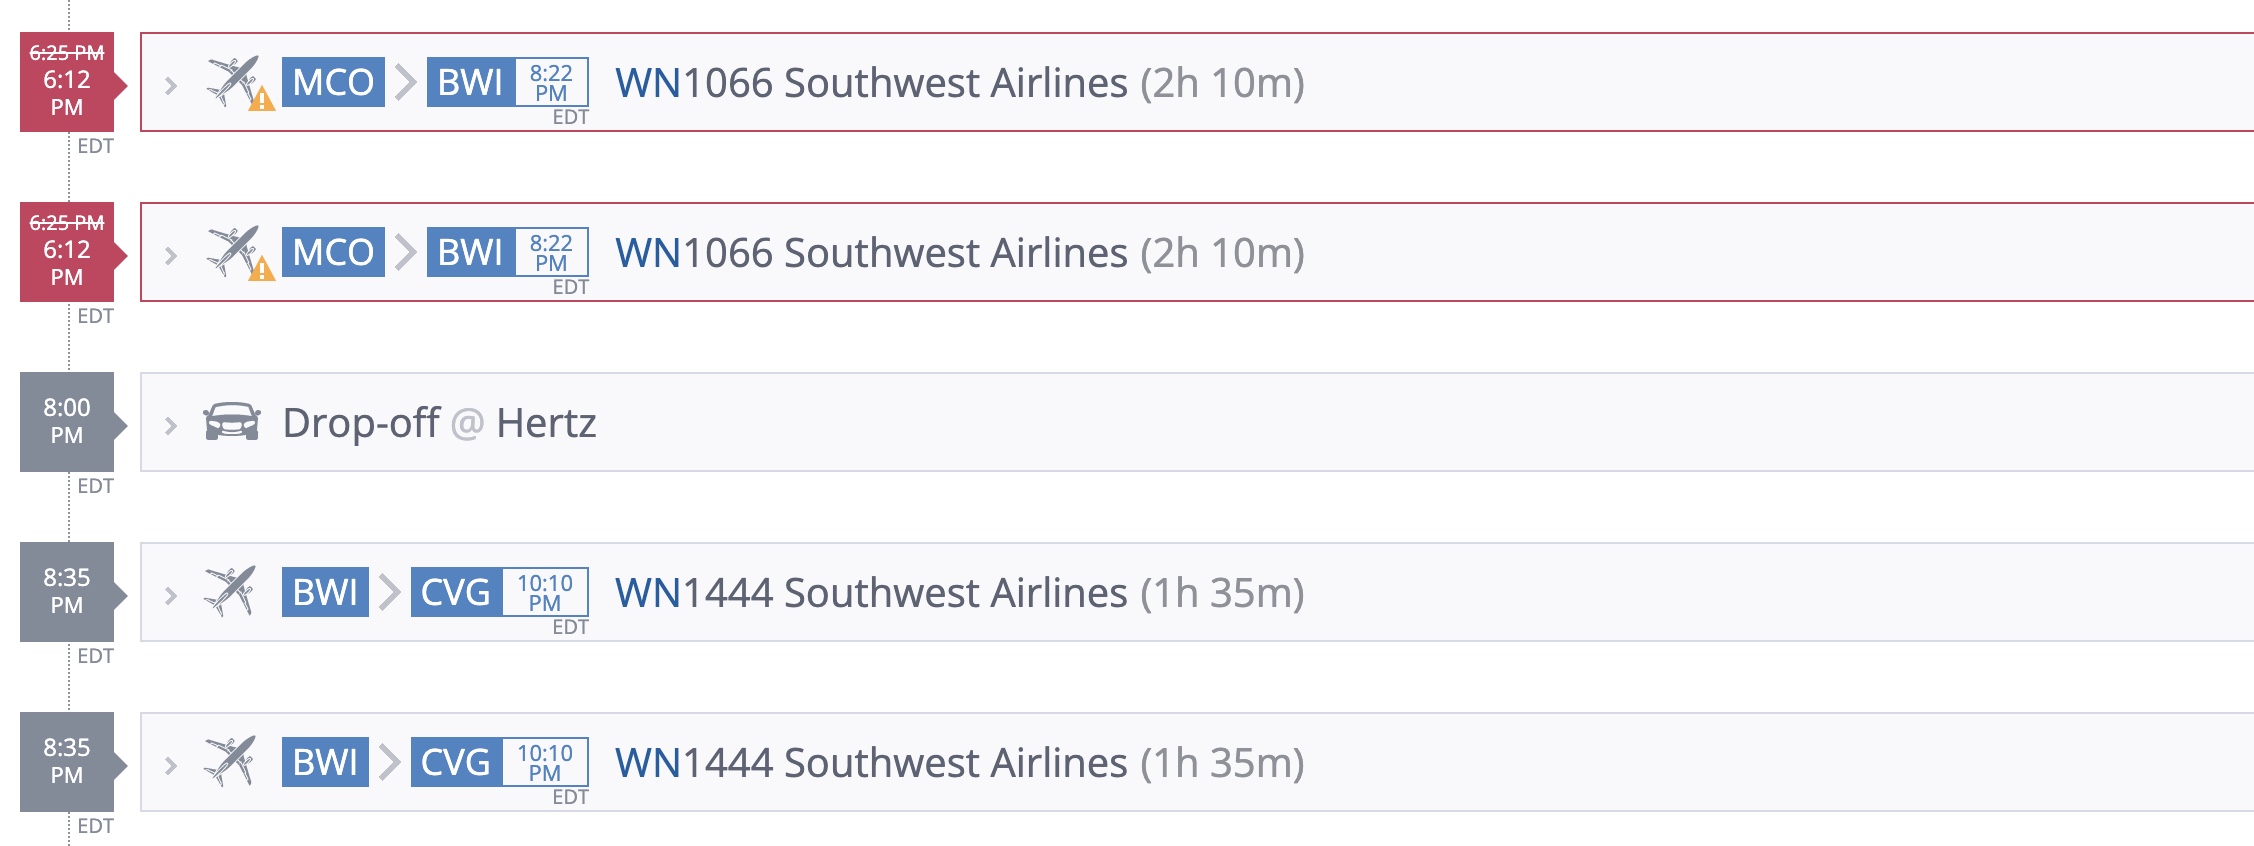Expand the first WN1066 flight row chevron

[171, 85]
